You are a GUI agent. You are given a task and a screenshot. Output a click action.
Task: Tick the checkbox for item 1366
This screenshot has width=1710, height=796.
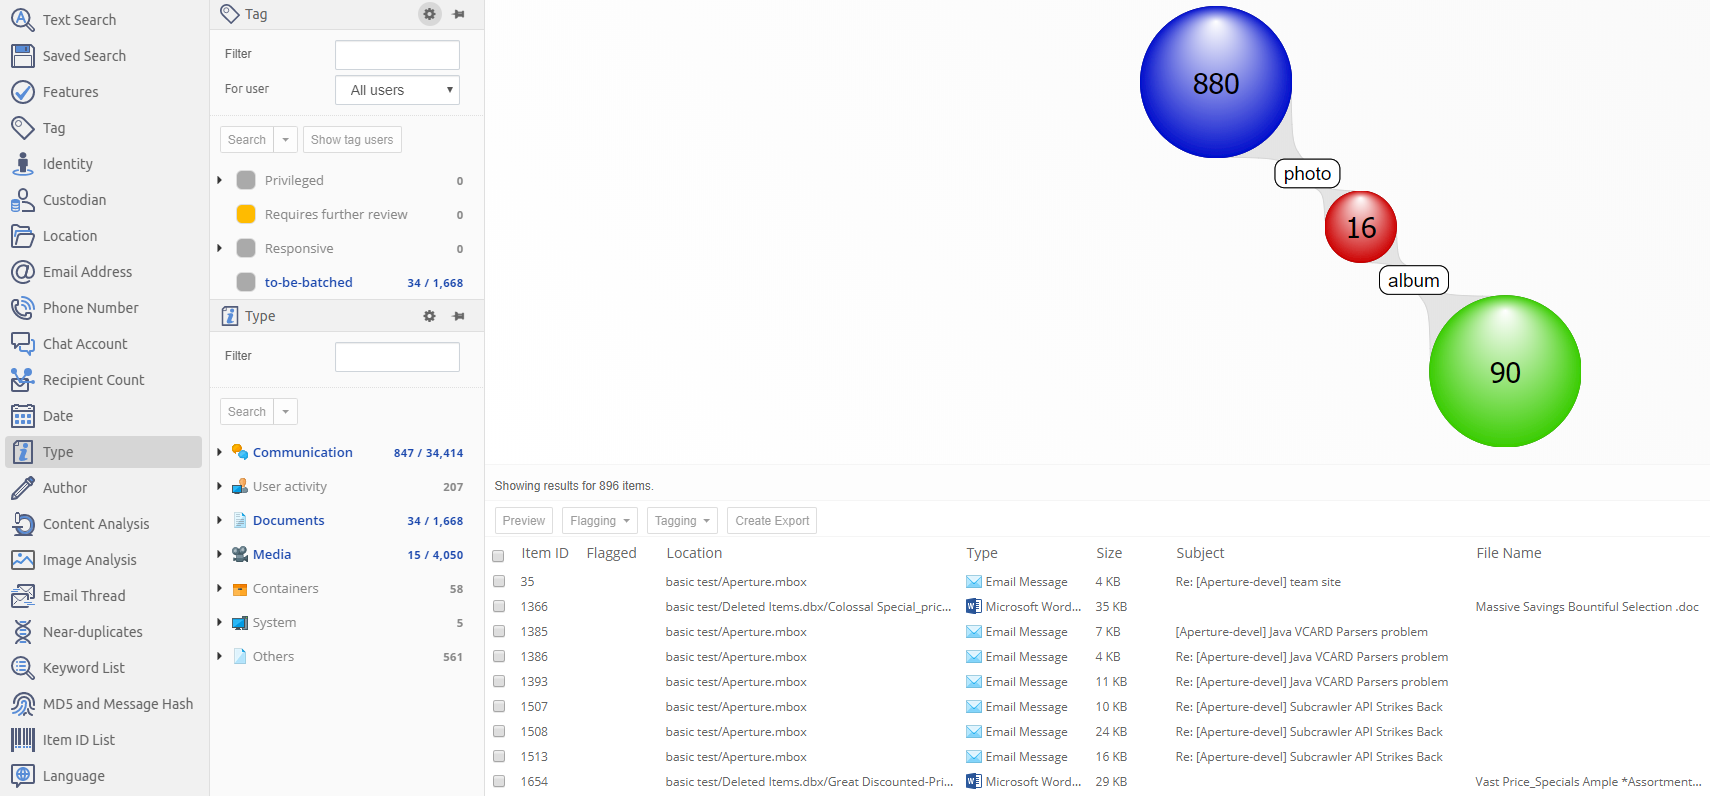[499, 607]
